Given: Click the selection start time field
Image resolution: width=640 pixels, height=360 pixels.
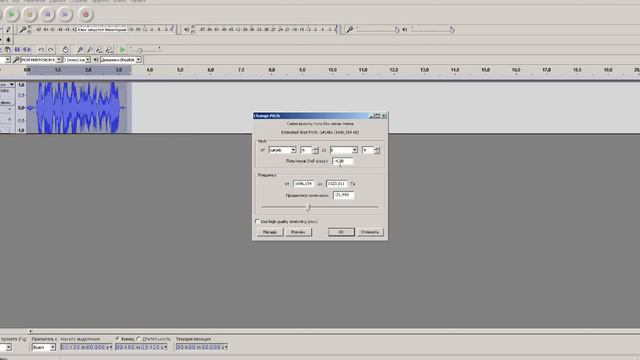Looking at the screenshot, I should click(86, 347).
